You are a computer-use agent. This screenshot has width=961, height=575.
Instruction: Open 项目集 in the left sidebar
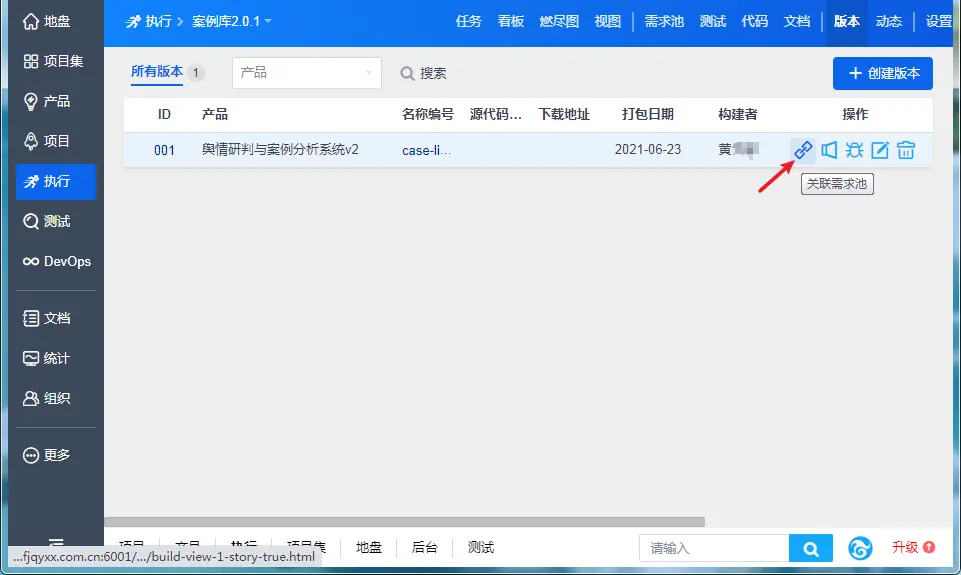tap(56, 61)
